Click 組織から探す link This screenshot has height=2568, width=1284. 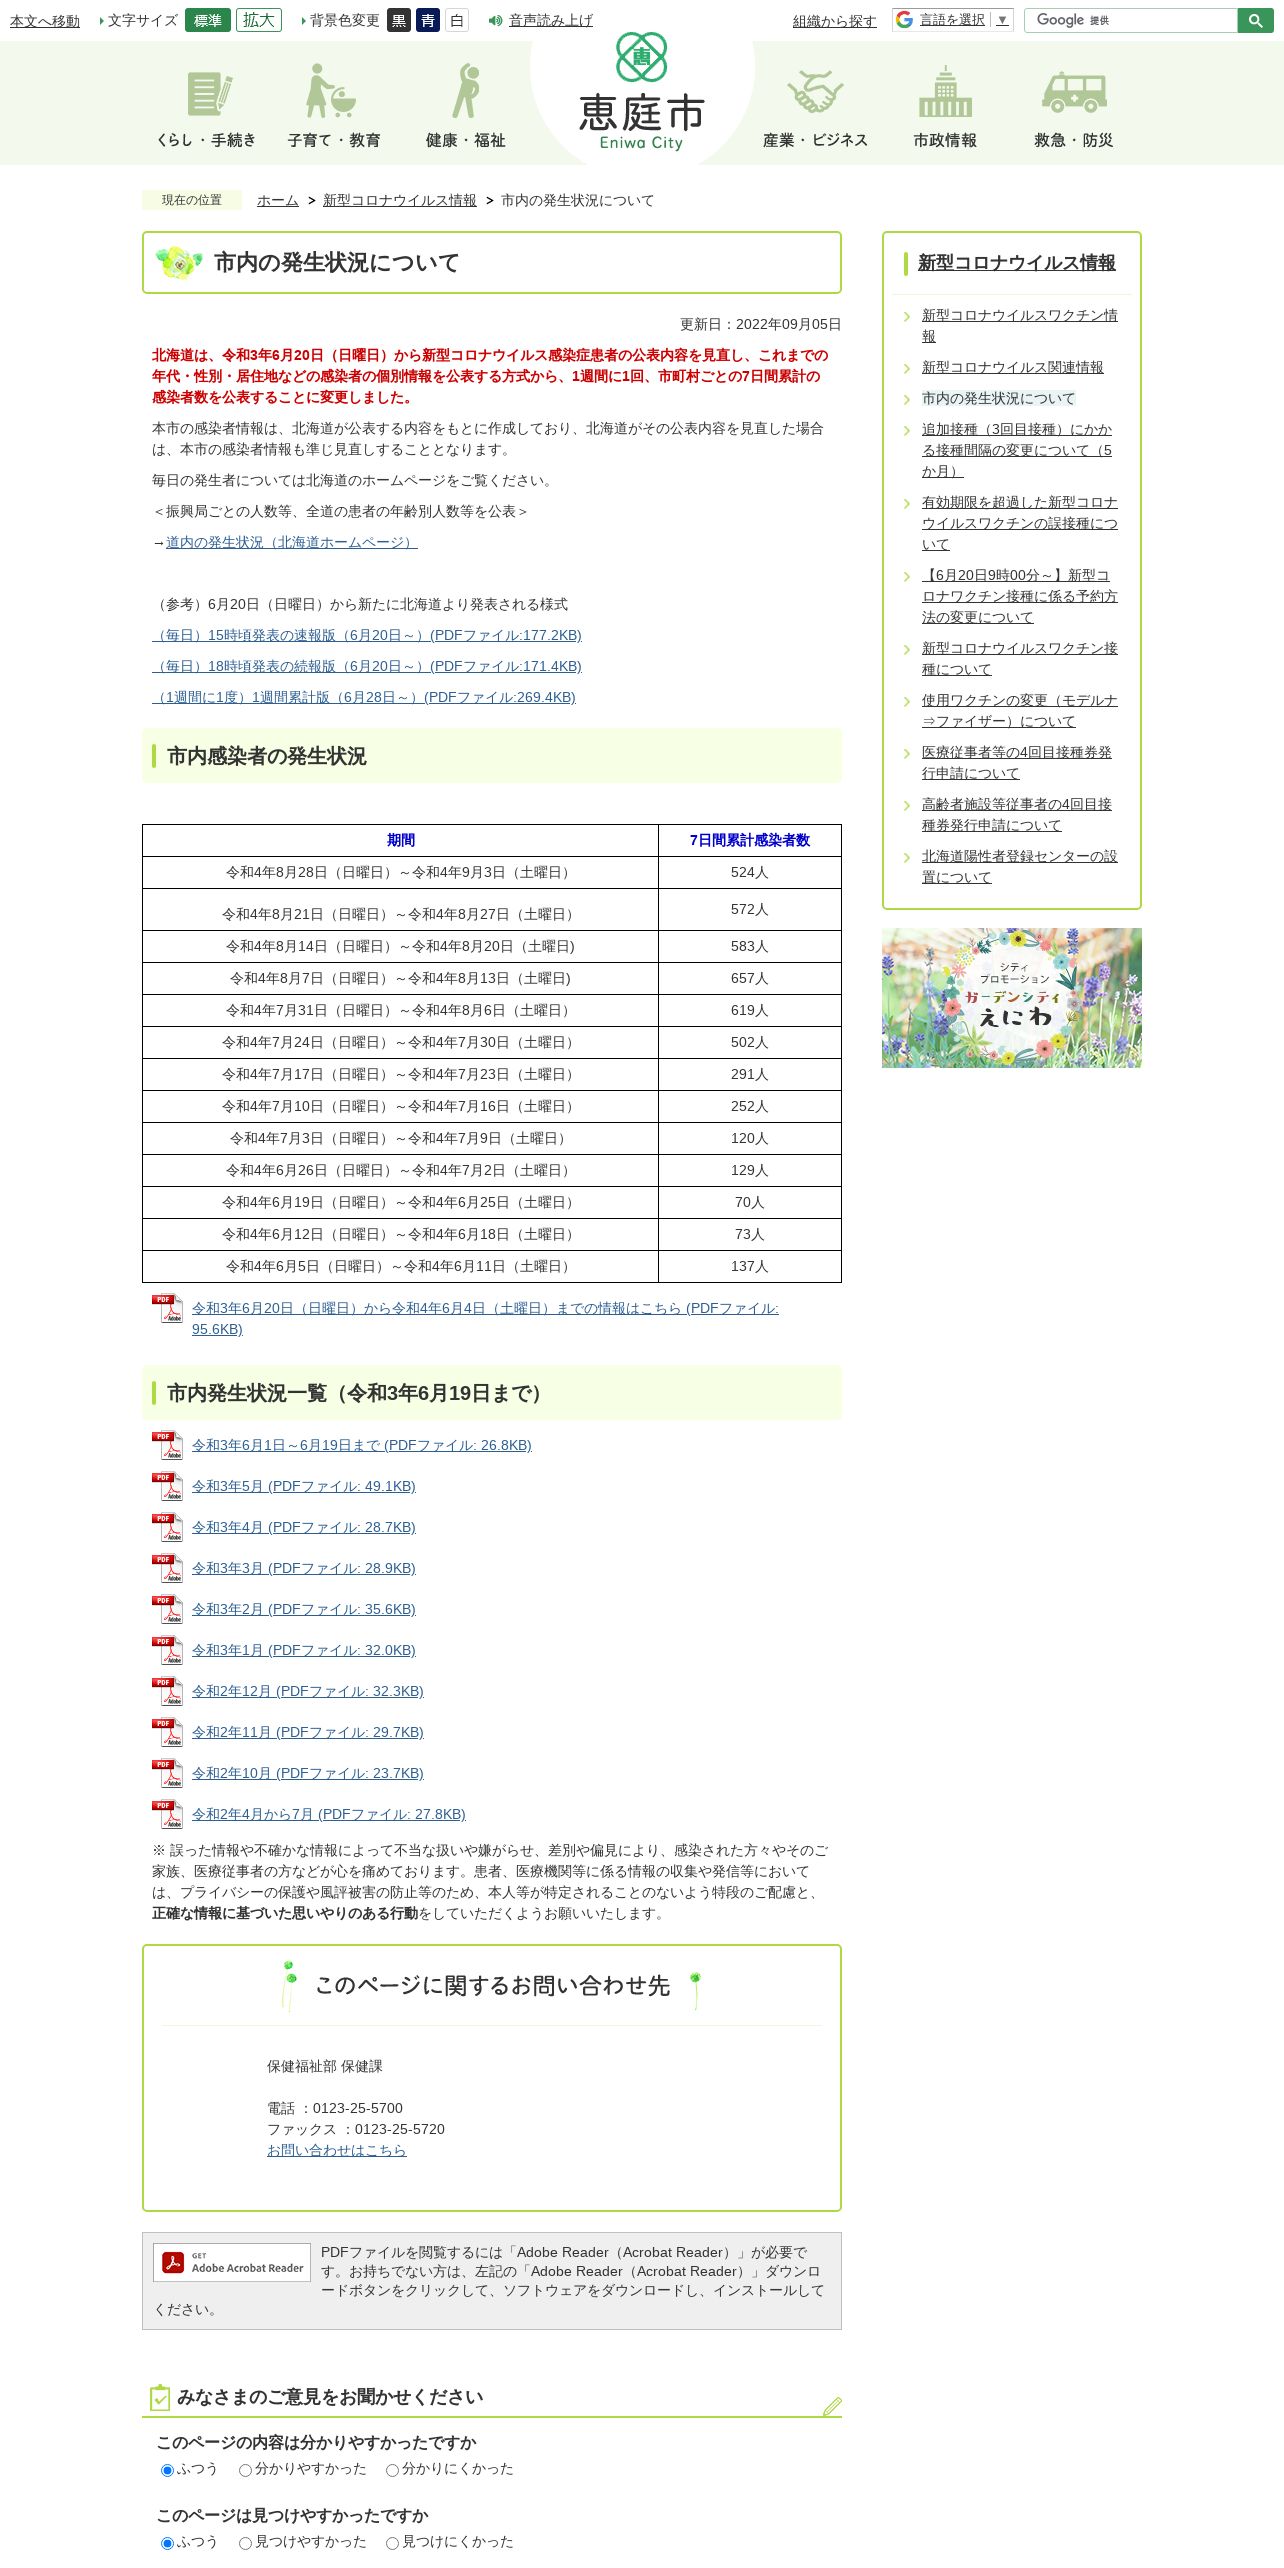[835, 21]
